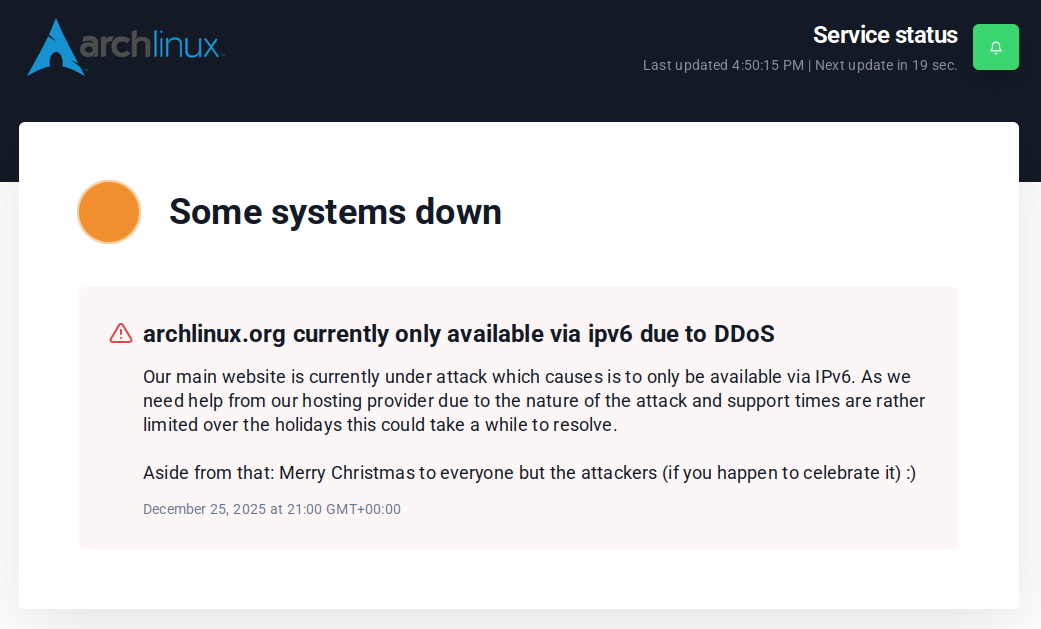Click the "Some systems down" heading

(x=335, y=212)
